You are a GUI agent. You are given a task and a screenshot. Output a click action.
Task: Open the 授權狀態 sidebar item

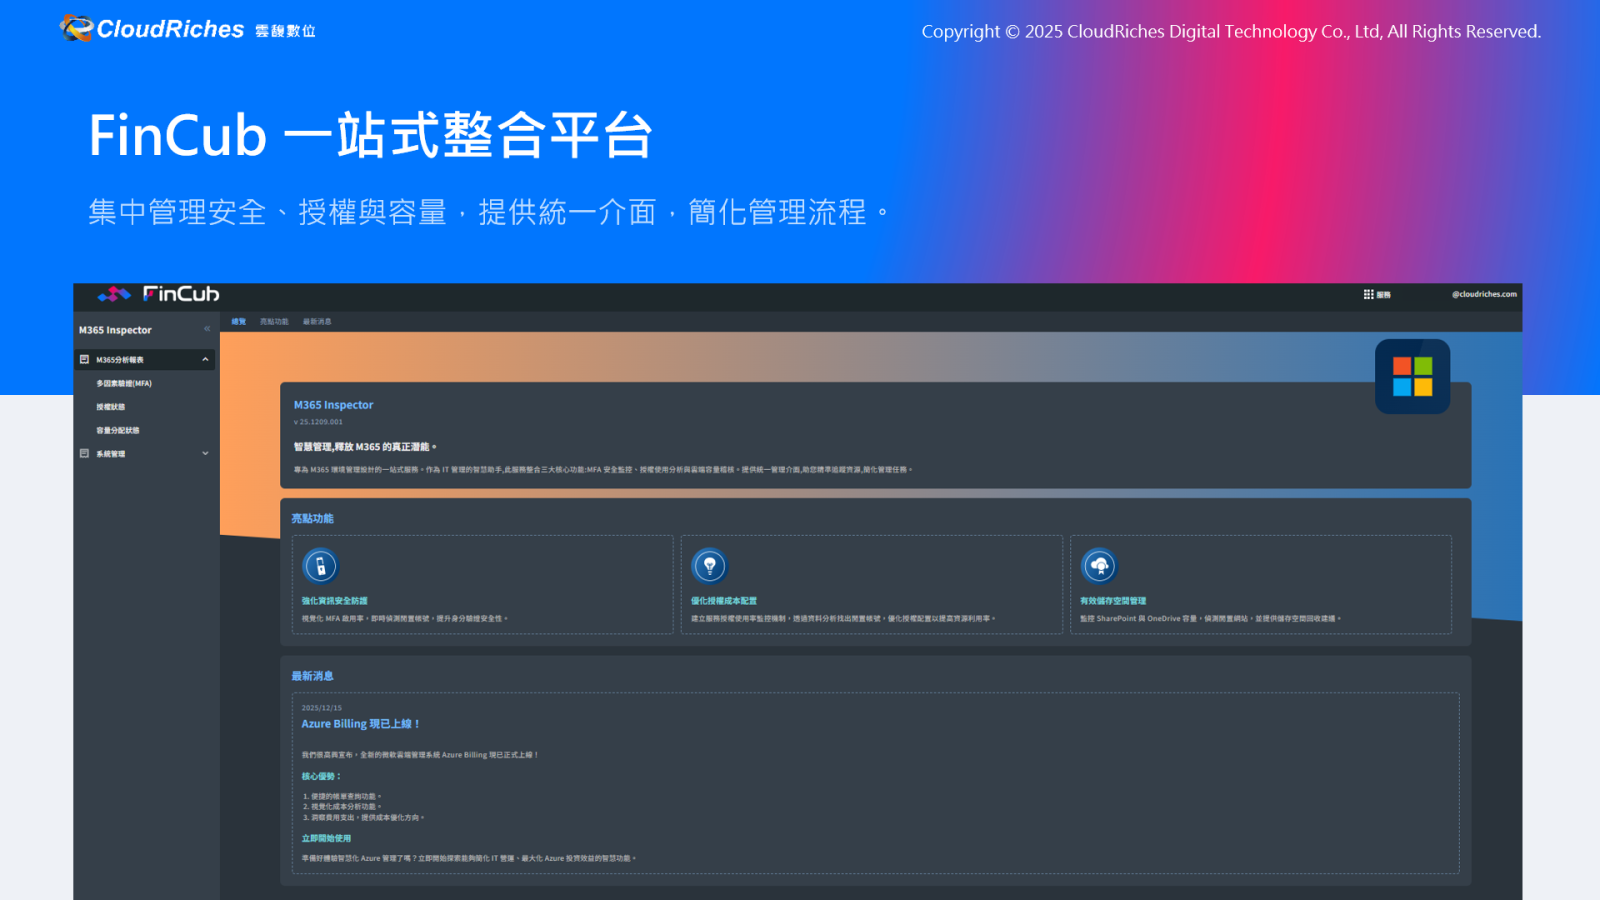111,407
